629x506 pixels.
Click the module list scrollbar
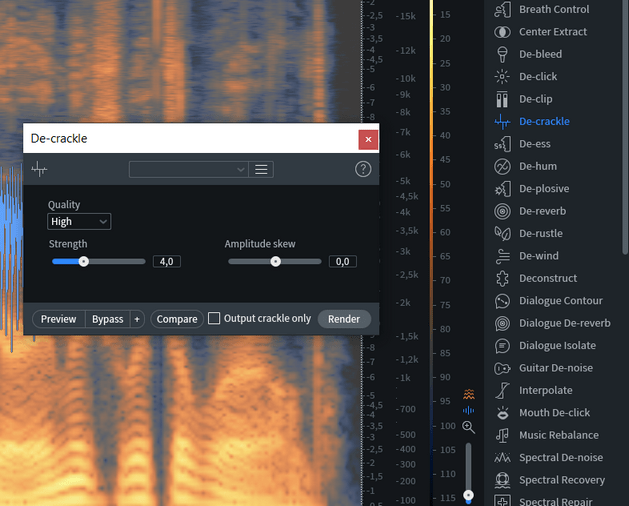tap(625, 128)
